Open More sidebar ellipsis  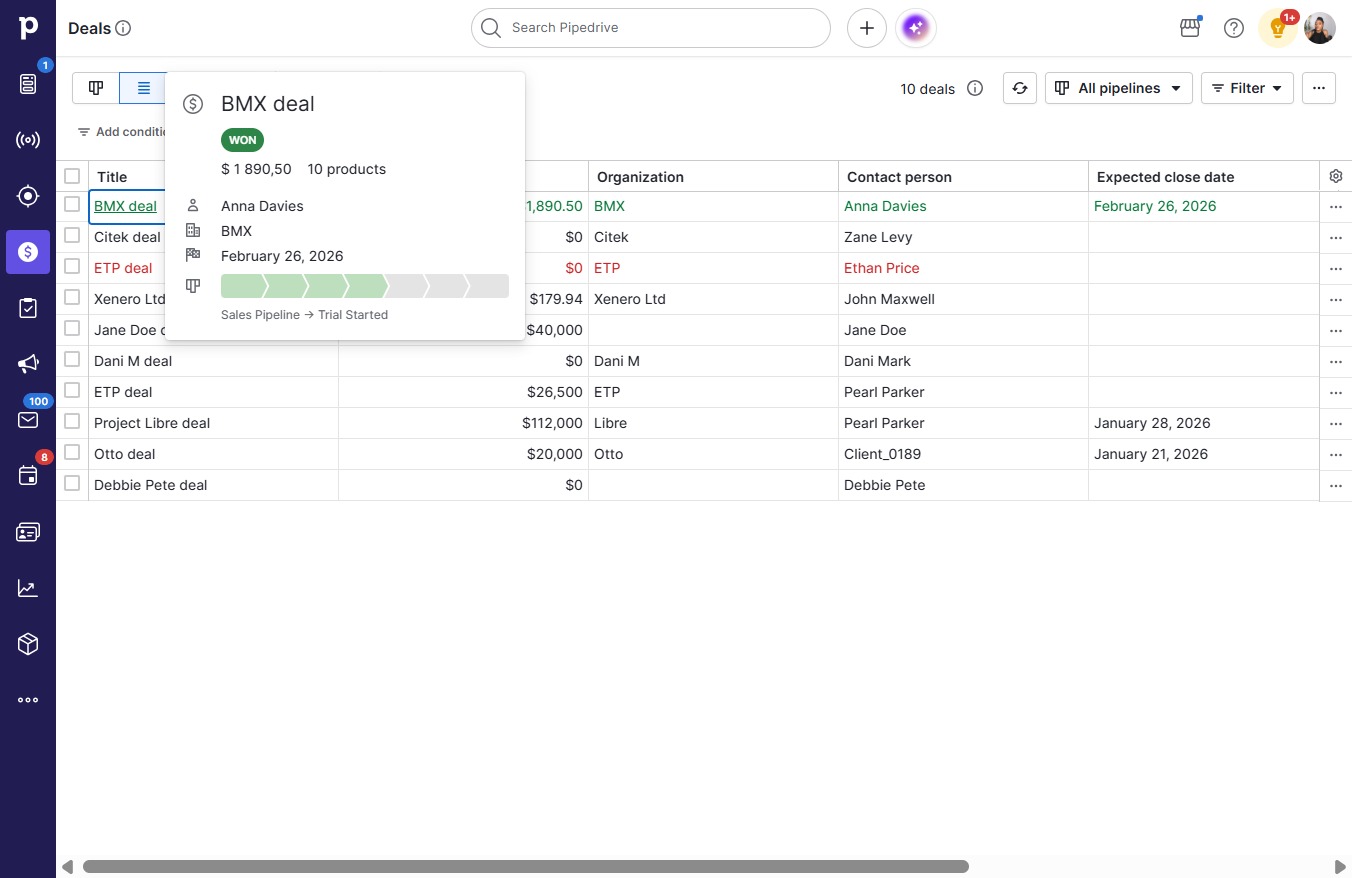pos(28,700)
